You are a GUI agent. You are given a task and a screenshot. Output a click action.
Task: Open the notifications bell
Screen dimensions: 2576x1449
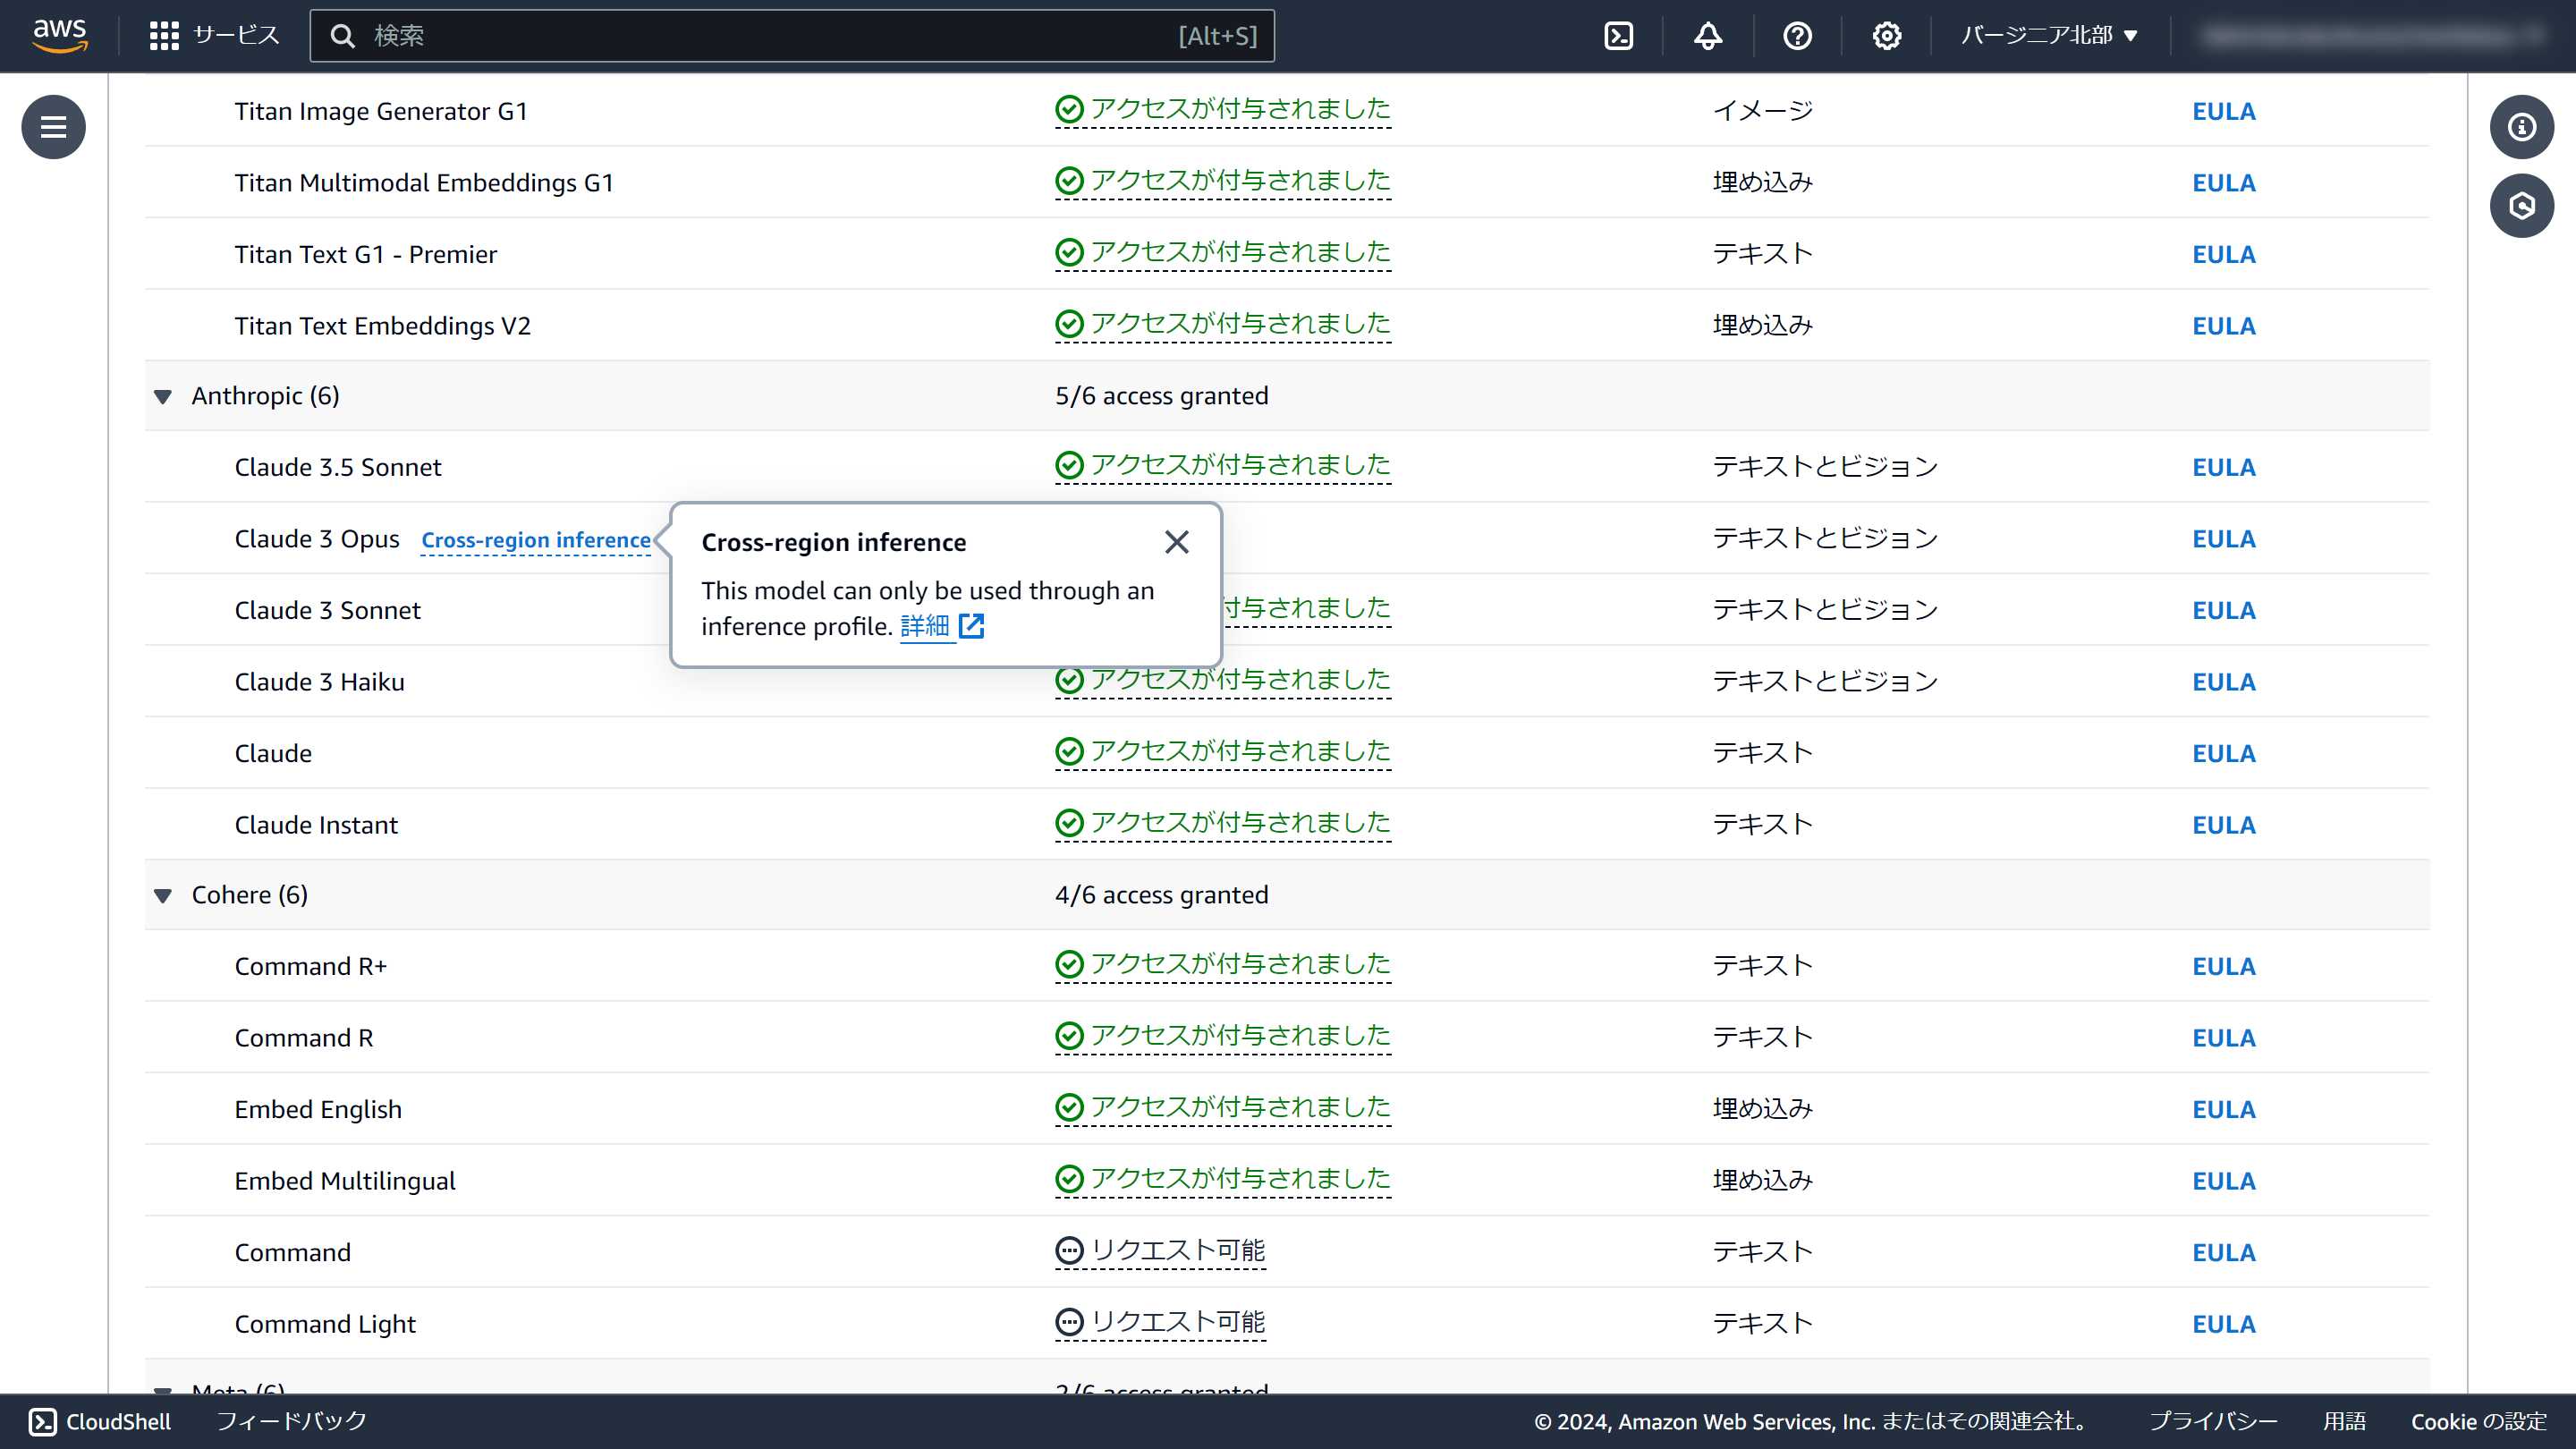pos(1707,36)
